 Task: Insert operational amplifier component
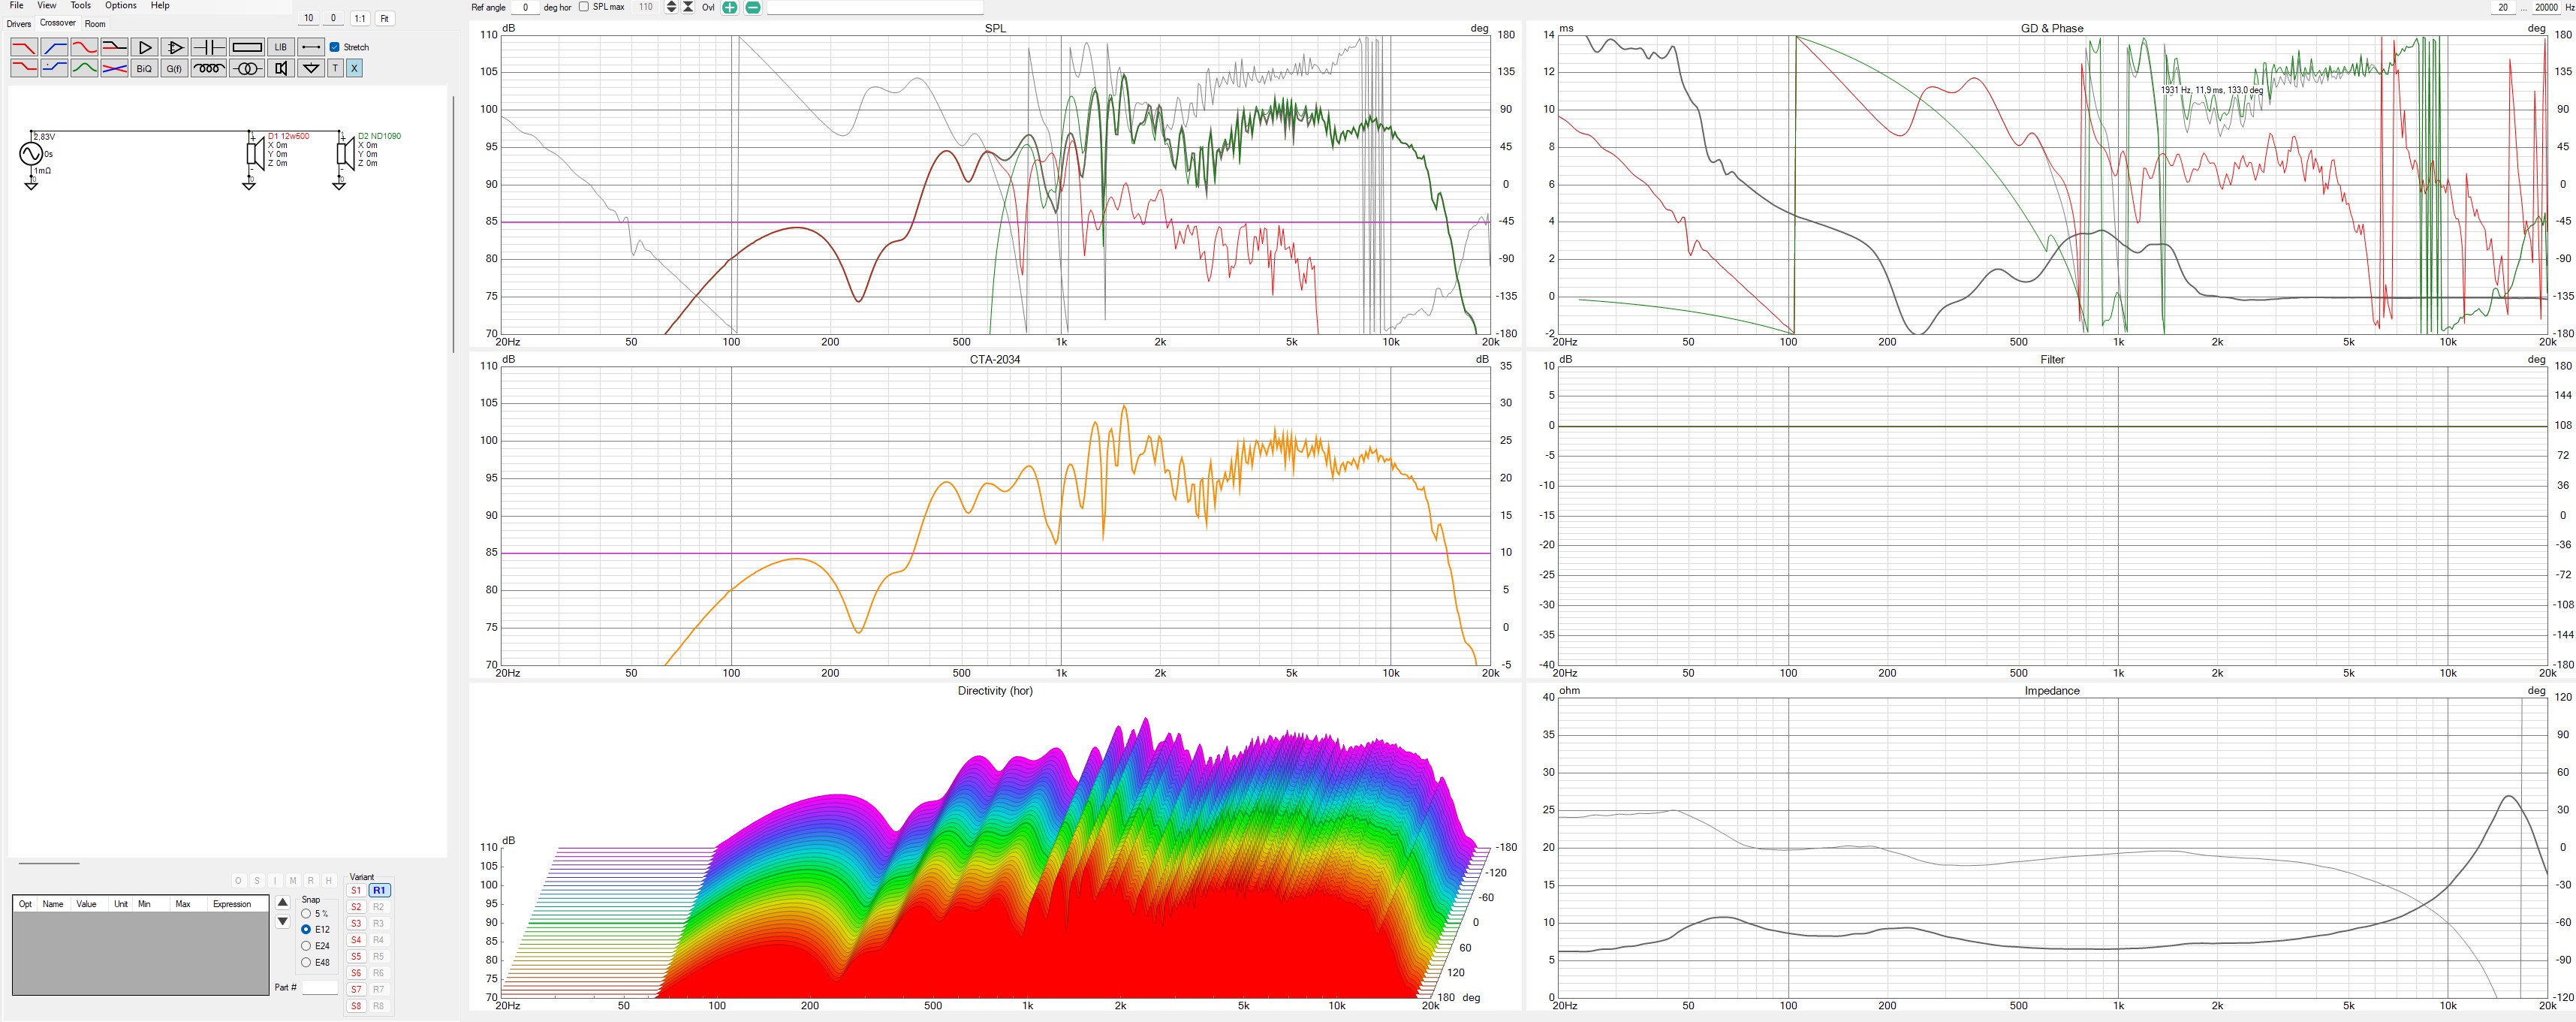pyautogui.click(x=174, y=47)
